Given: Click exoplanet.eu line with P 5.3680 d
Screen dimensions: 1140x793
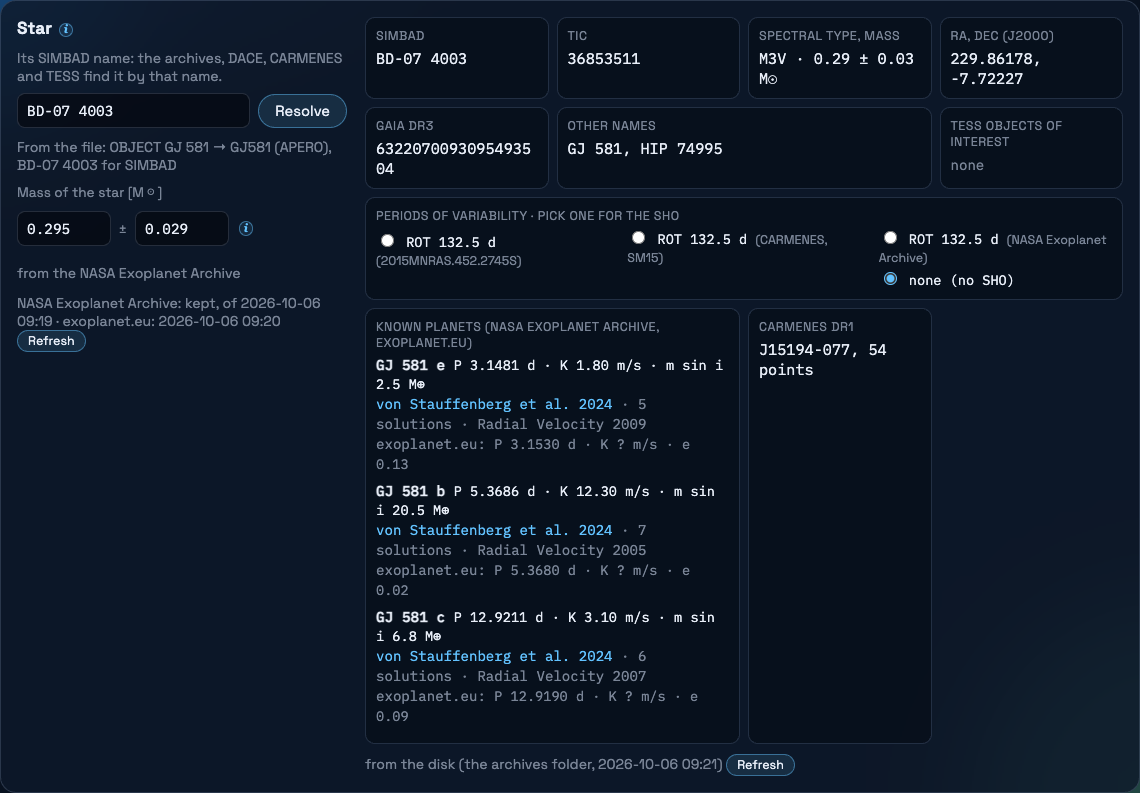Looking at the screenshot, I should [533, 580].
